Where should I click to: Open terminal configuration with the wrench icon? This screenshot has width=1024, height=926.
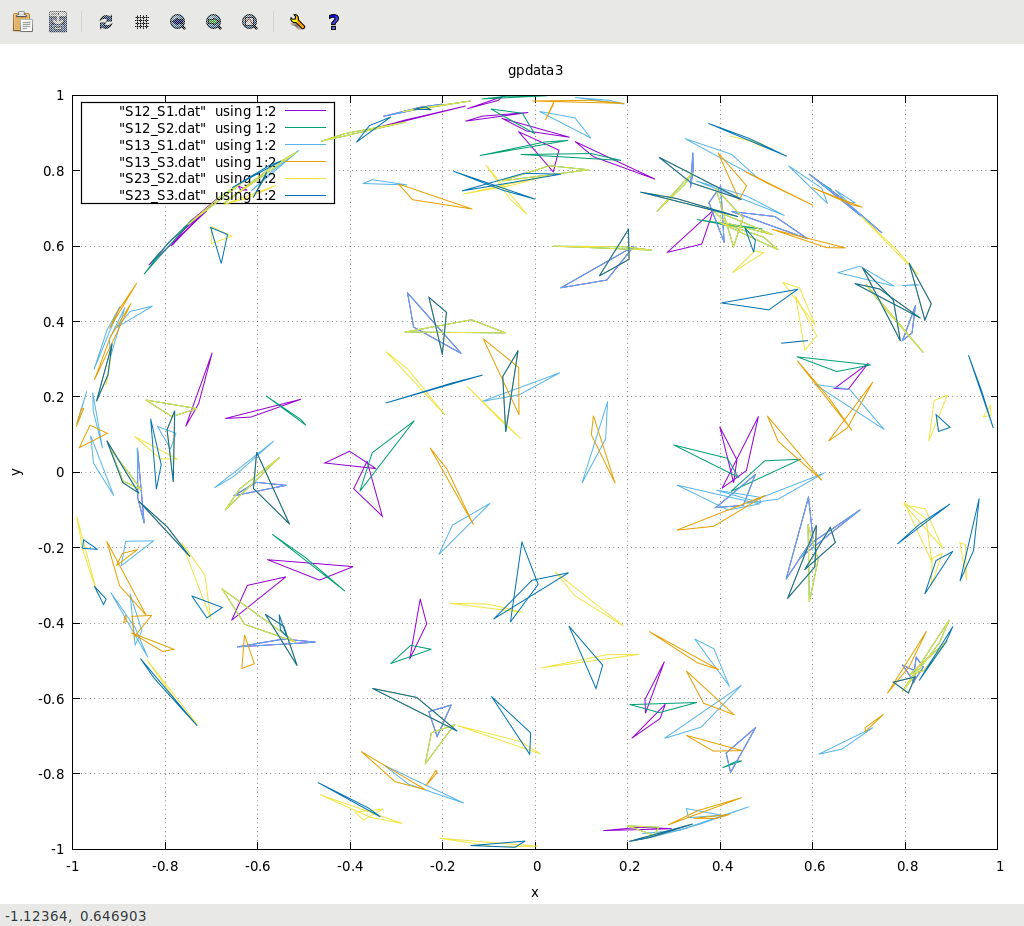297,21
